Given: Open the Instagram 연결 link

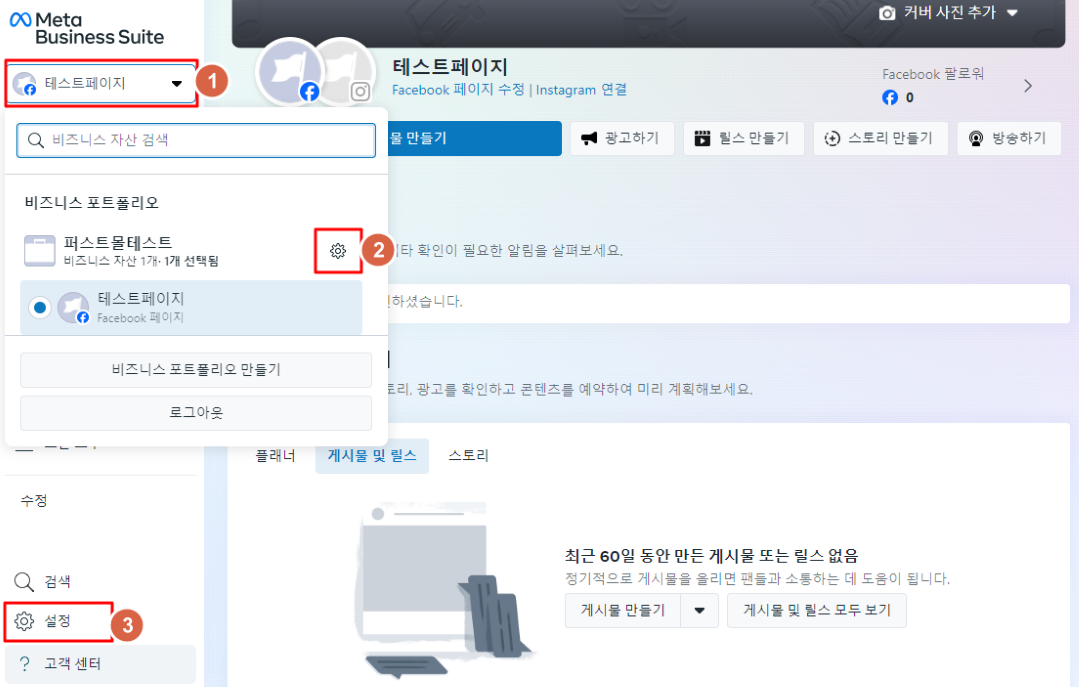Looking at the screenshot, I should tap(581, 90).
